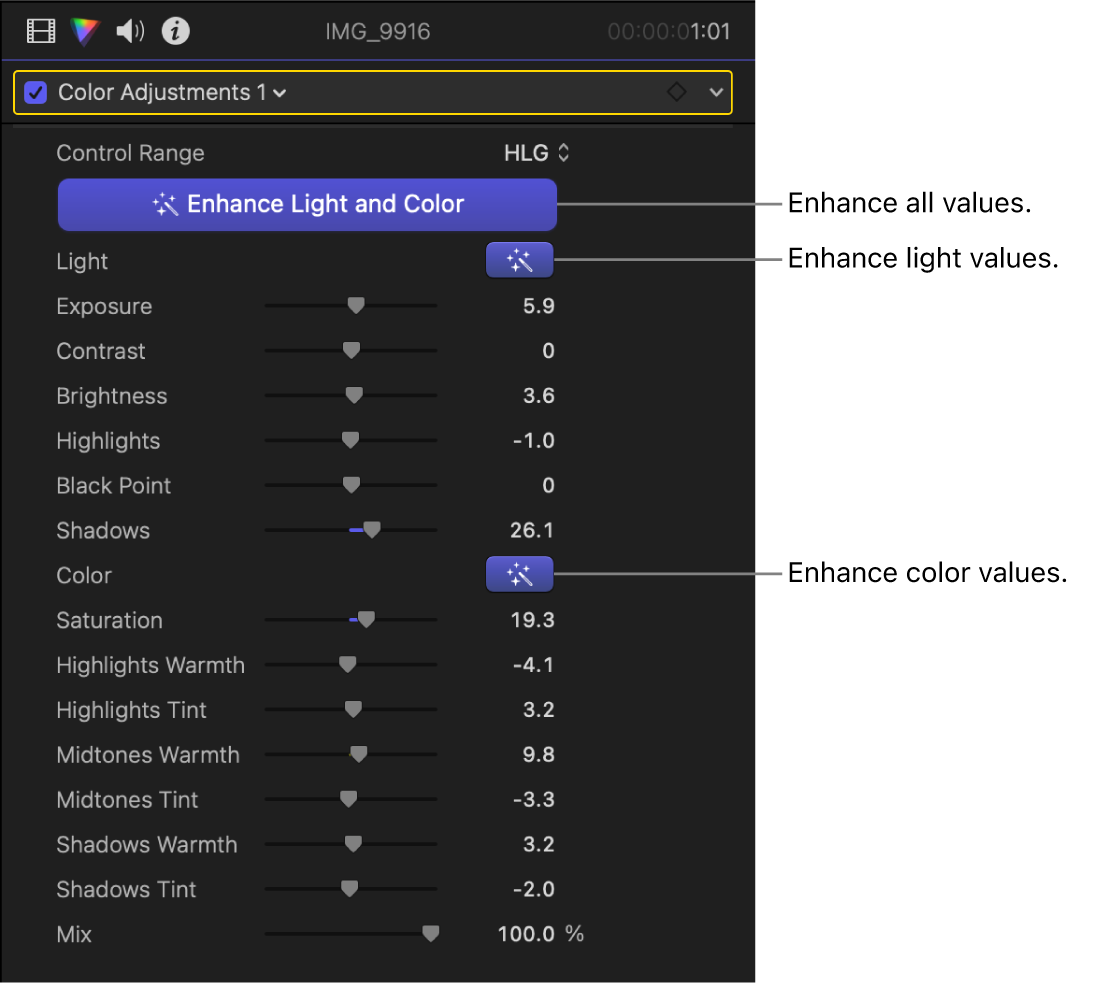Click the IMG_9916 title

tap(377, 31)
